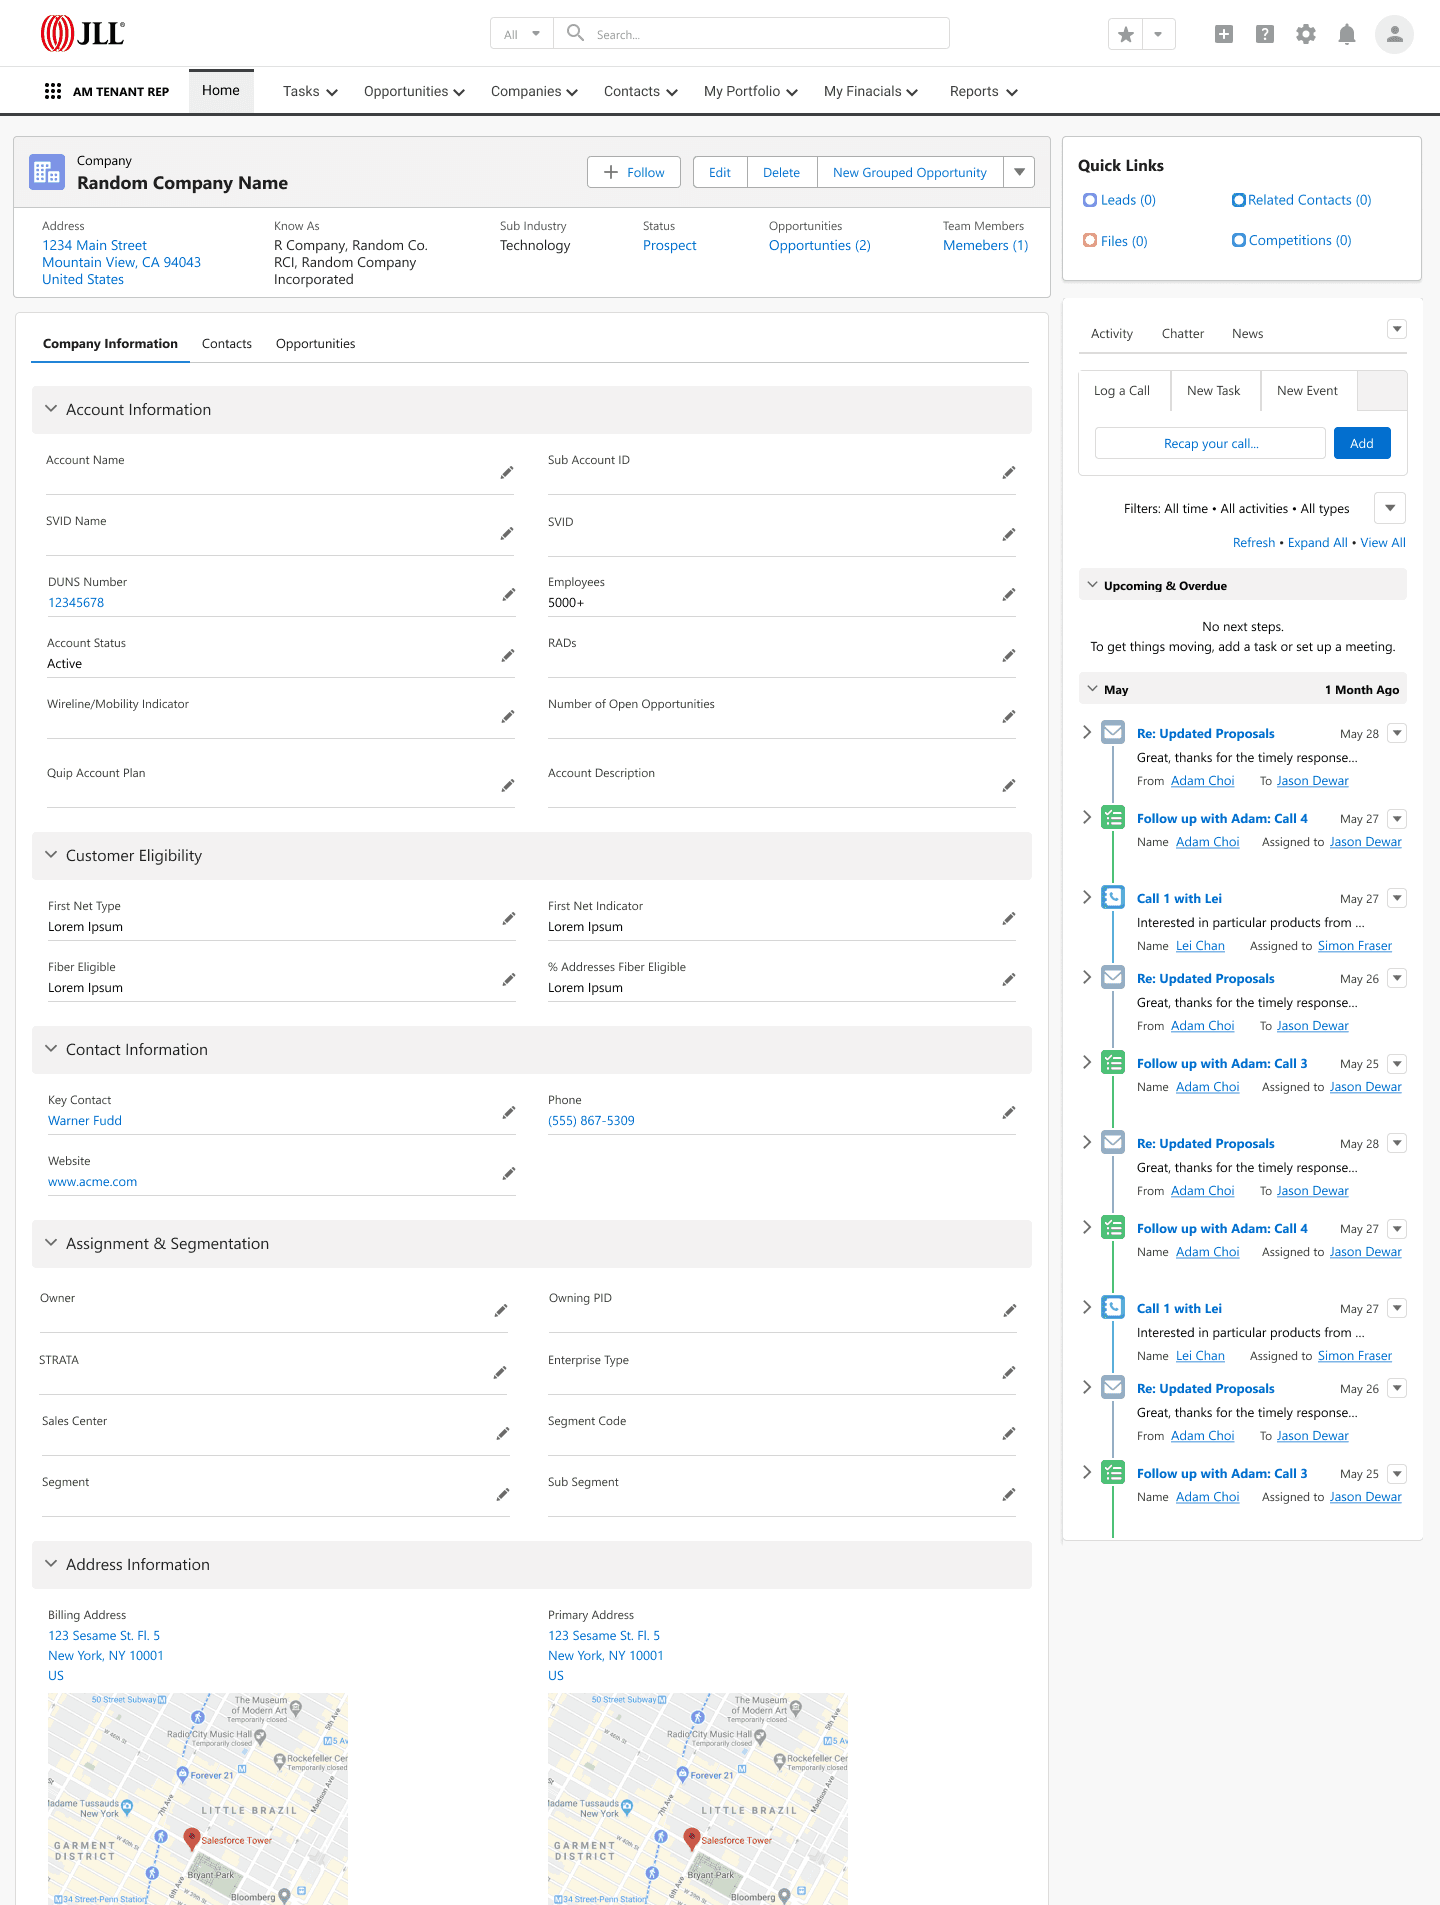This screenshot has width=1440, height=1905.
Task: Click the search magnifier icon
Action: [575, 33]
